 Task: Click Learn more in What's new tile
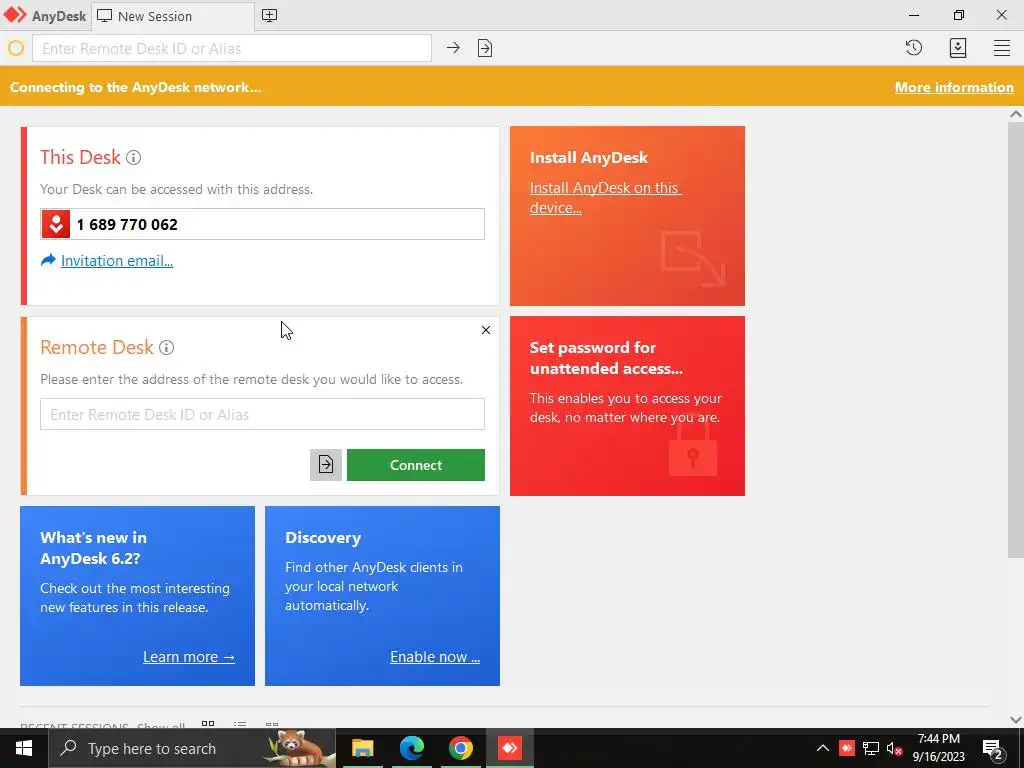[x=189, y=656]
